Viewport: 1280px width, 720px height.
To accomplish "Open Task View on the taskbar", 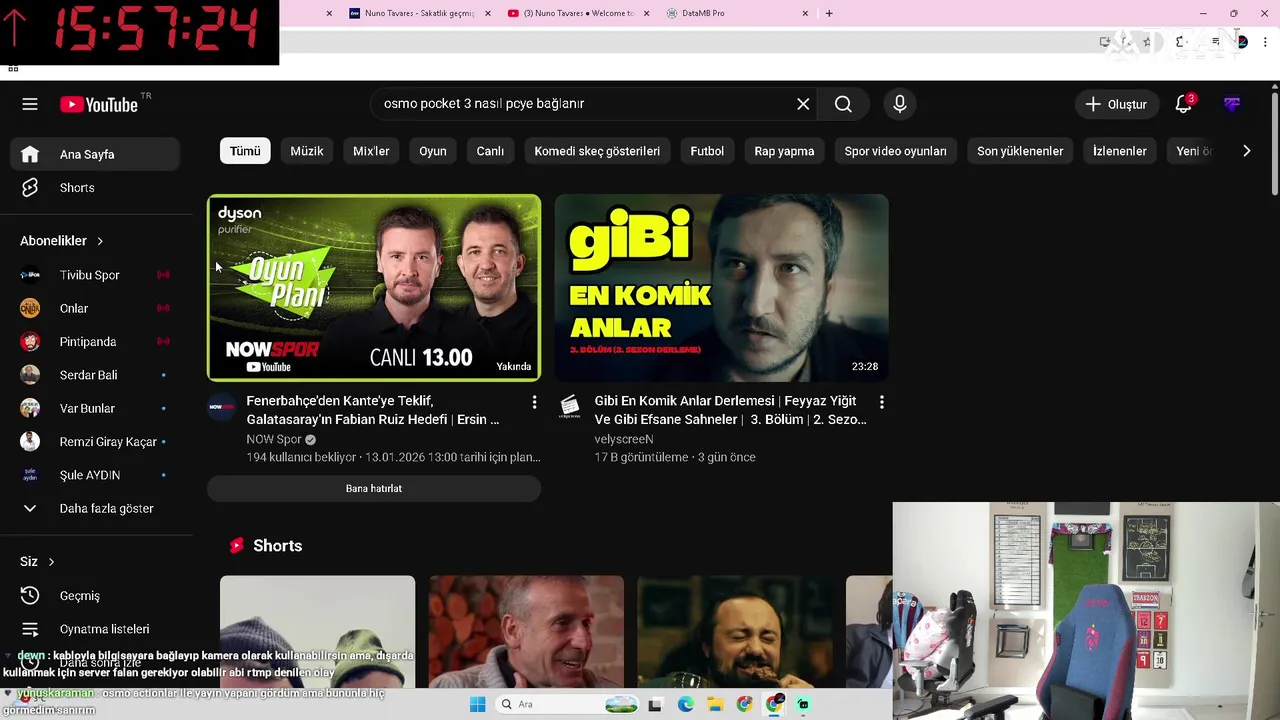I will point(655,704).
